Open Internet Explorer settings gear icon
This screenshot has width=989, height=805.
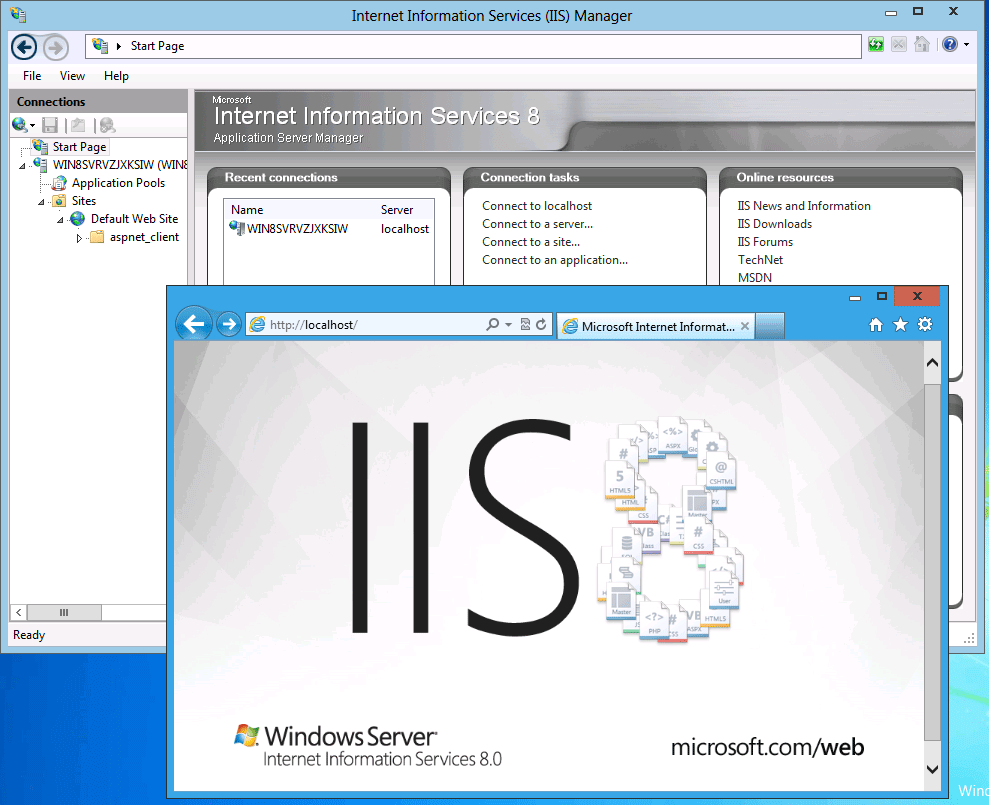point(925,325)
